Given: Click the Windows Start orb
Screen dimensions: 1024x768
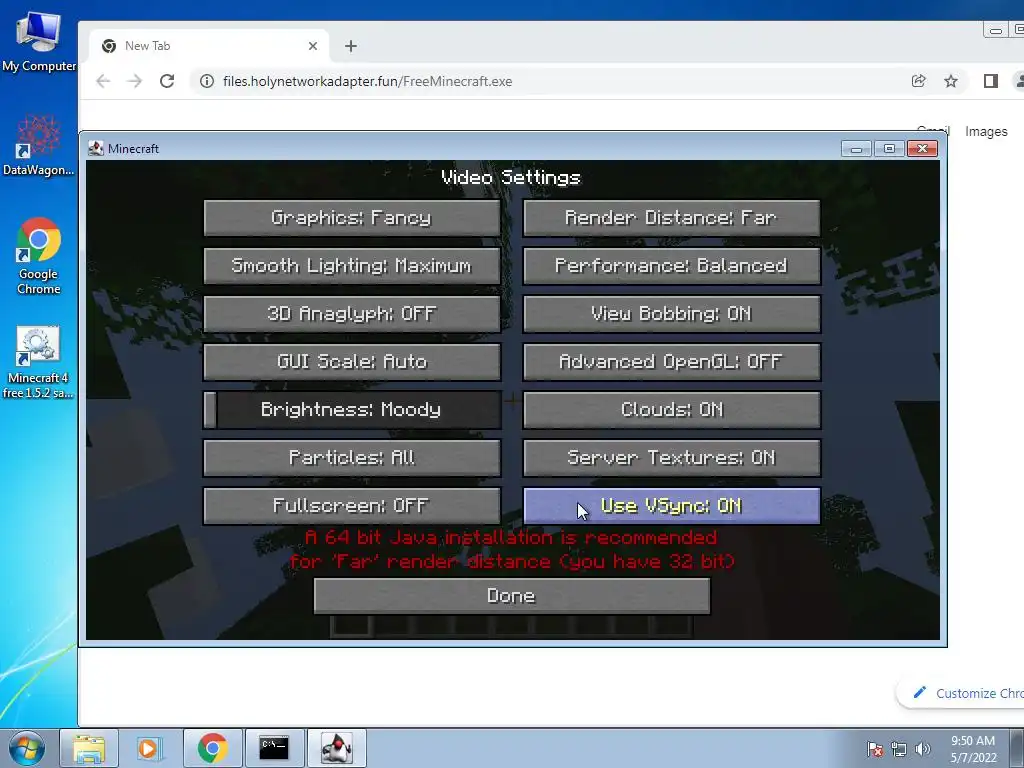Looking at the screenshot, I should point(27,748).
